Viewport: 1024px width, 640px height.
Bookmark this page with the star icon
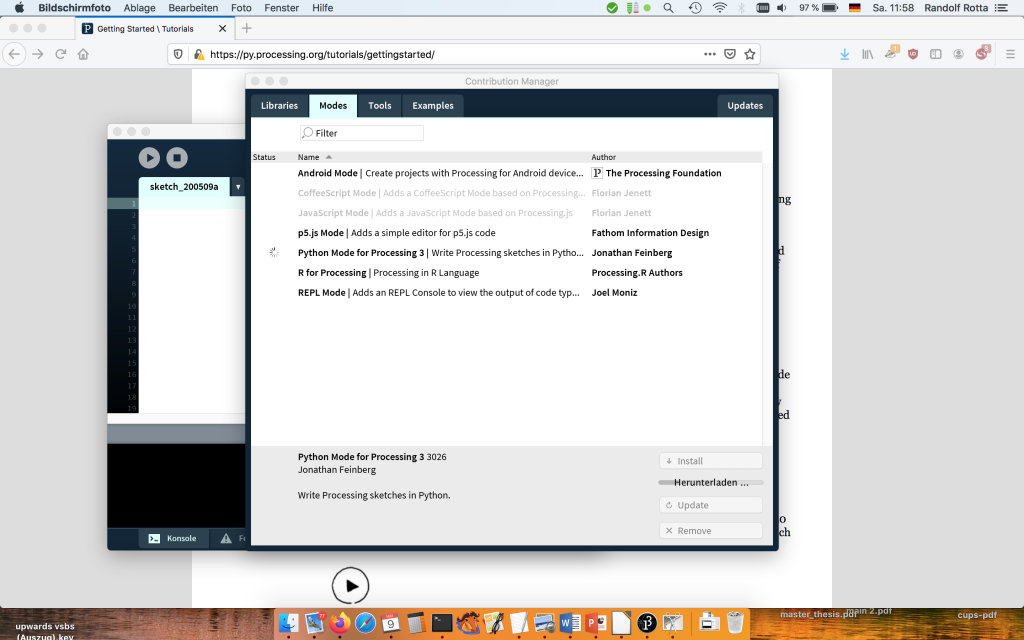pyautogui.click(x=750, y=54)
